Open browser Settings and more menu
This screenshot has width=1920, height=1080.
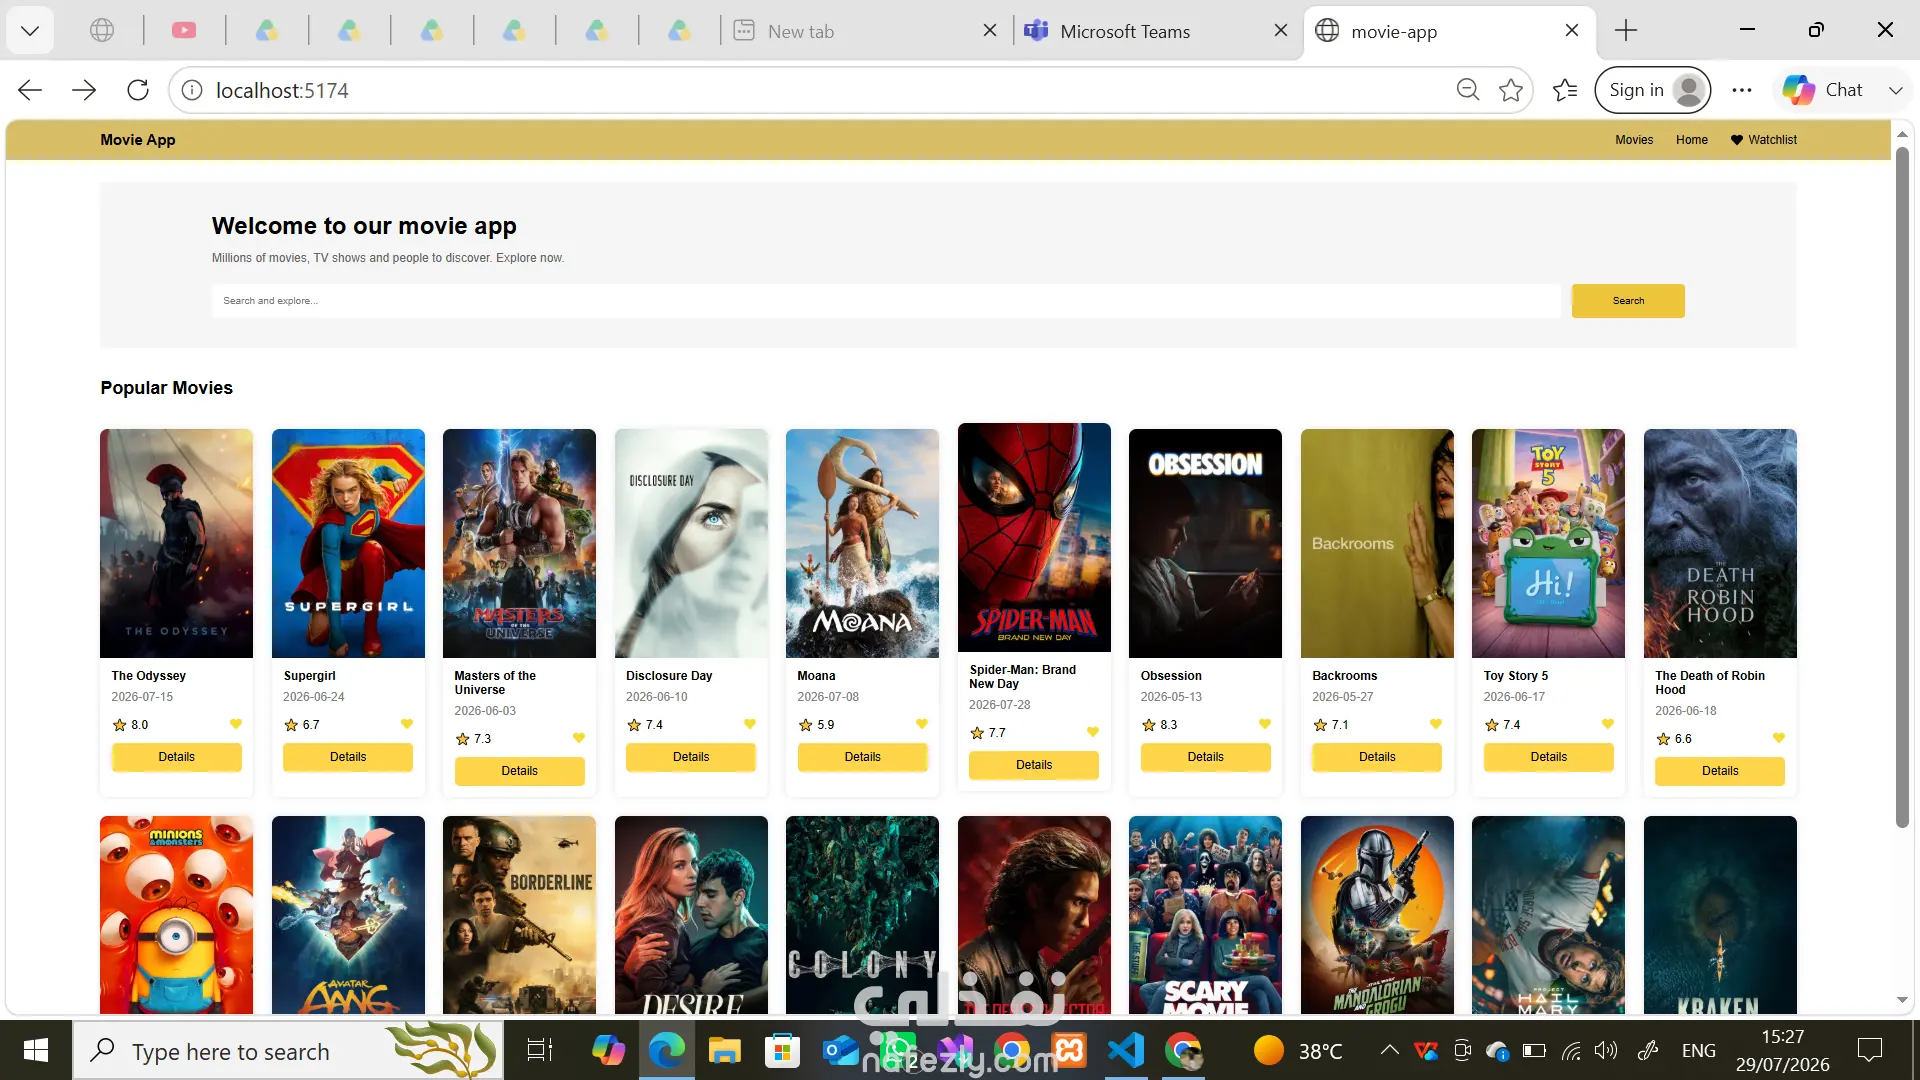(1742, 90)
